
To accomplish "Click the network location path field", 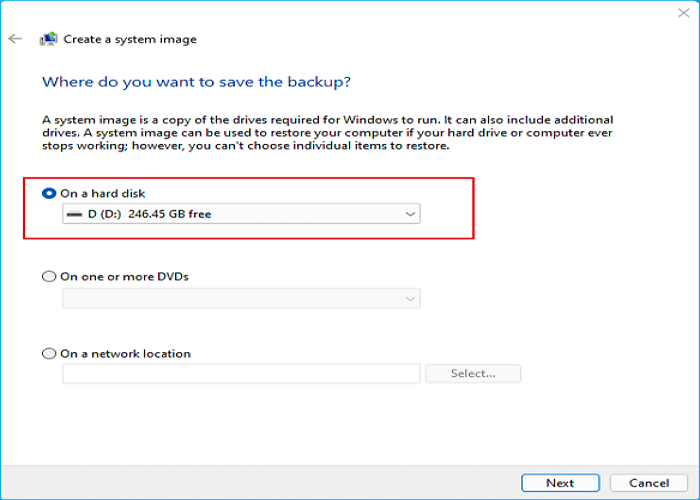I will [241, 374].
